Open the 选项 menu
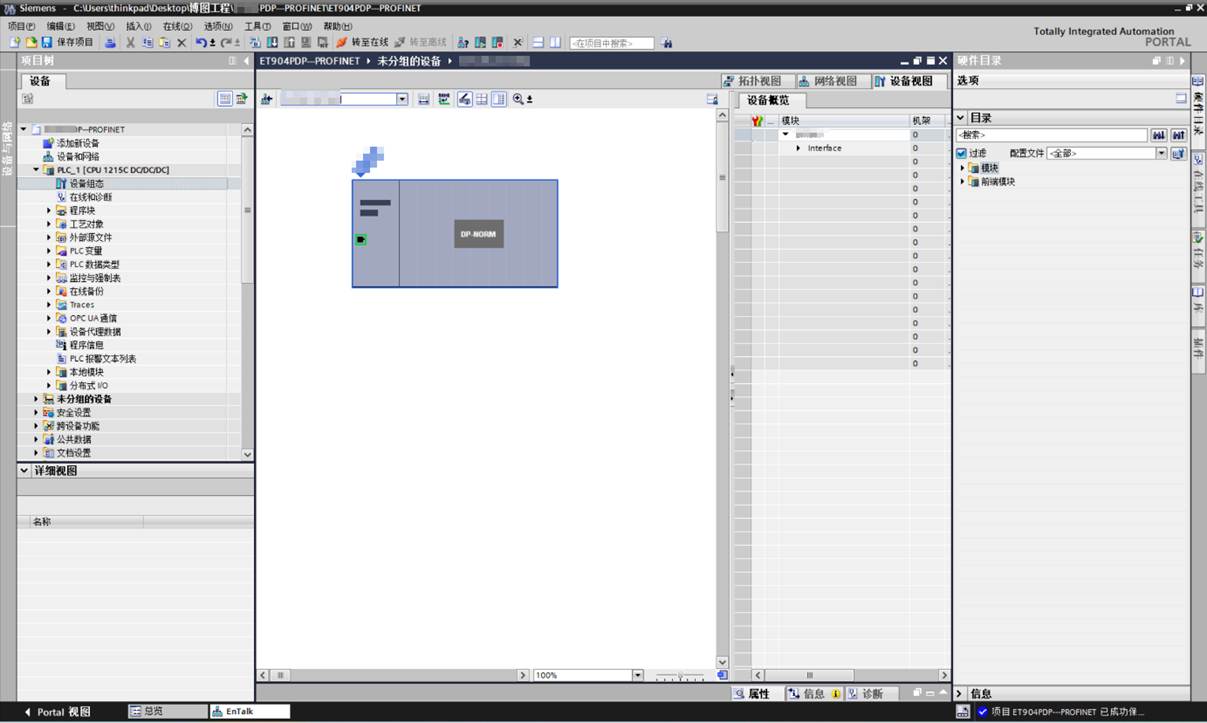 pos(218,26)
